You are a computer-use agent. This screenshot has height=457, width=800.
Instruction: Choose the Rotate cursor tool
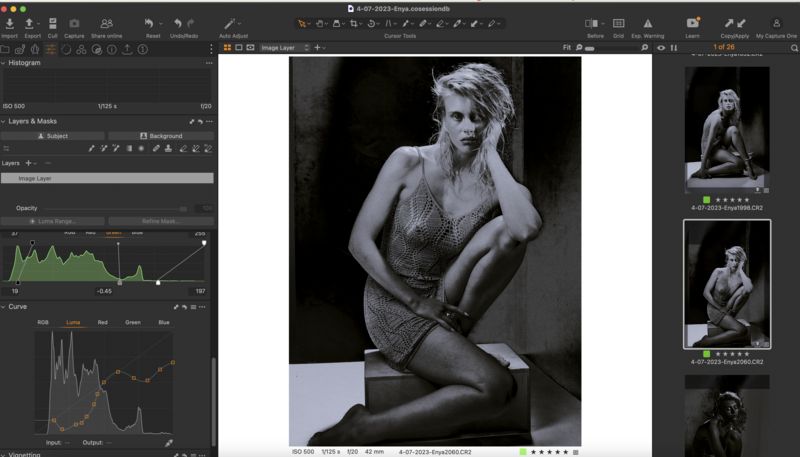(x=371, y=23)
